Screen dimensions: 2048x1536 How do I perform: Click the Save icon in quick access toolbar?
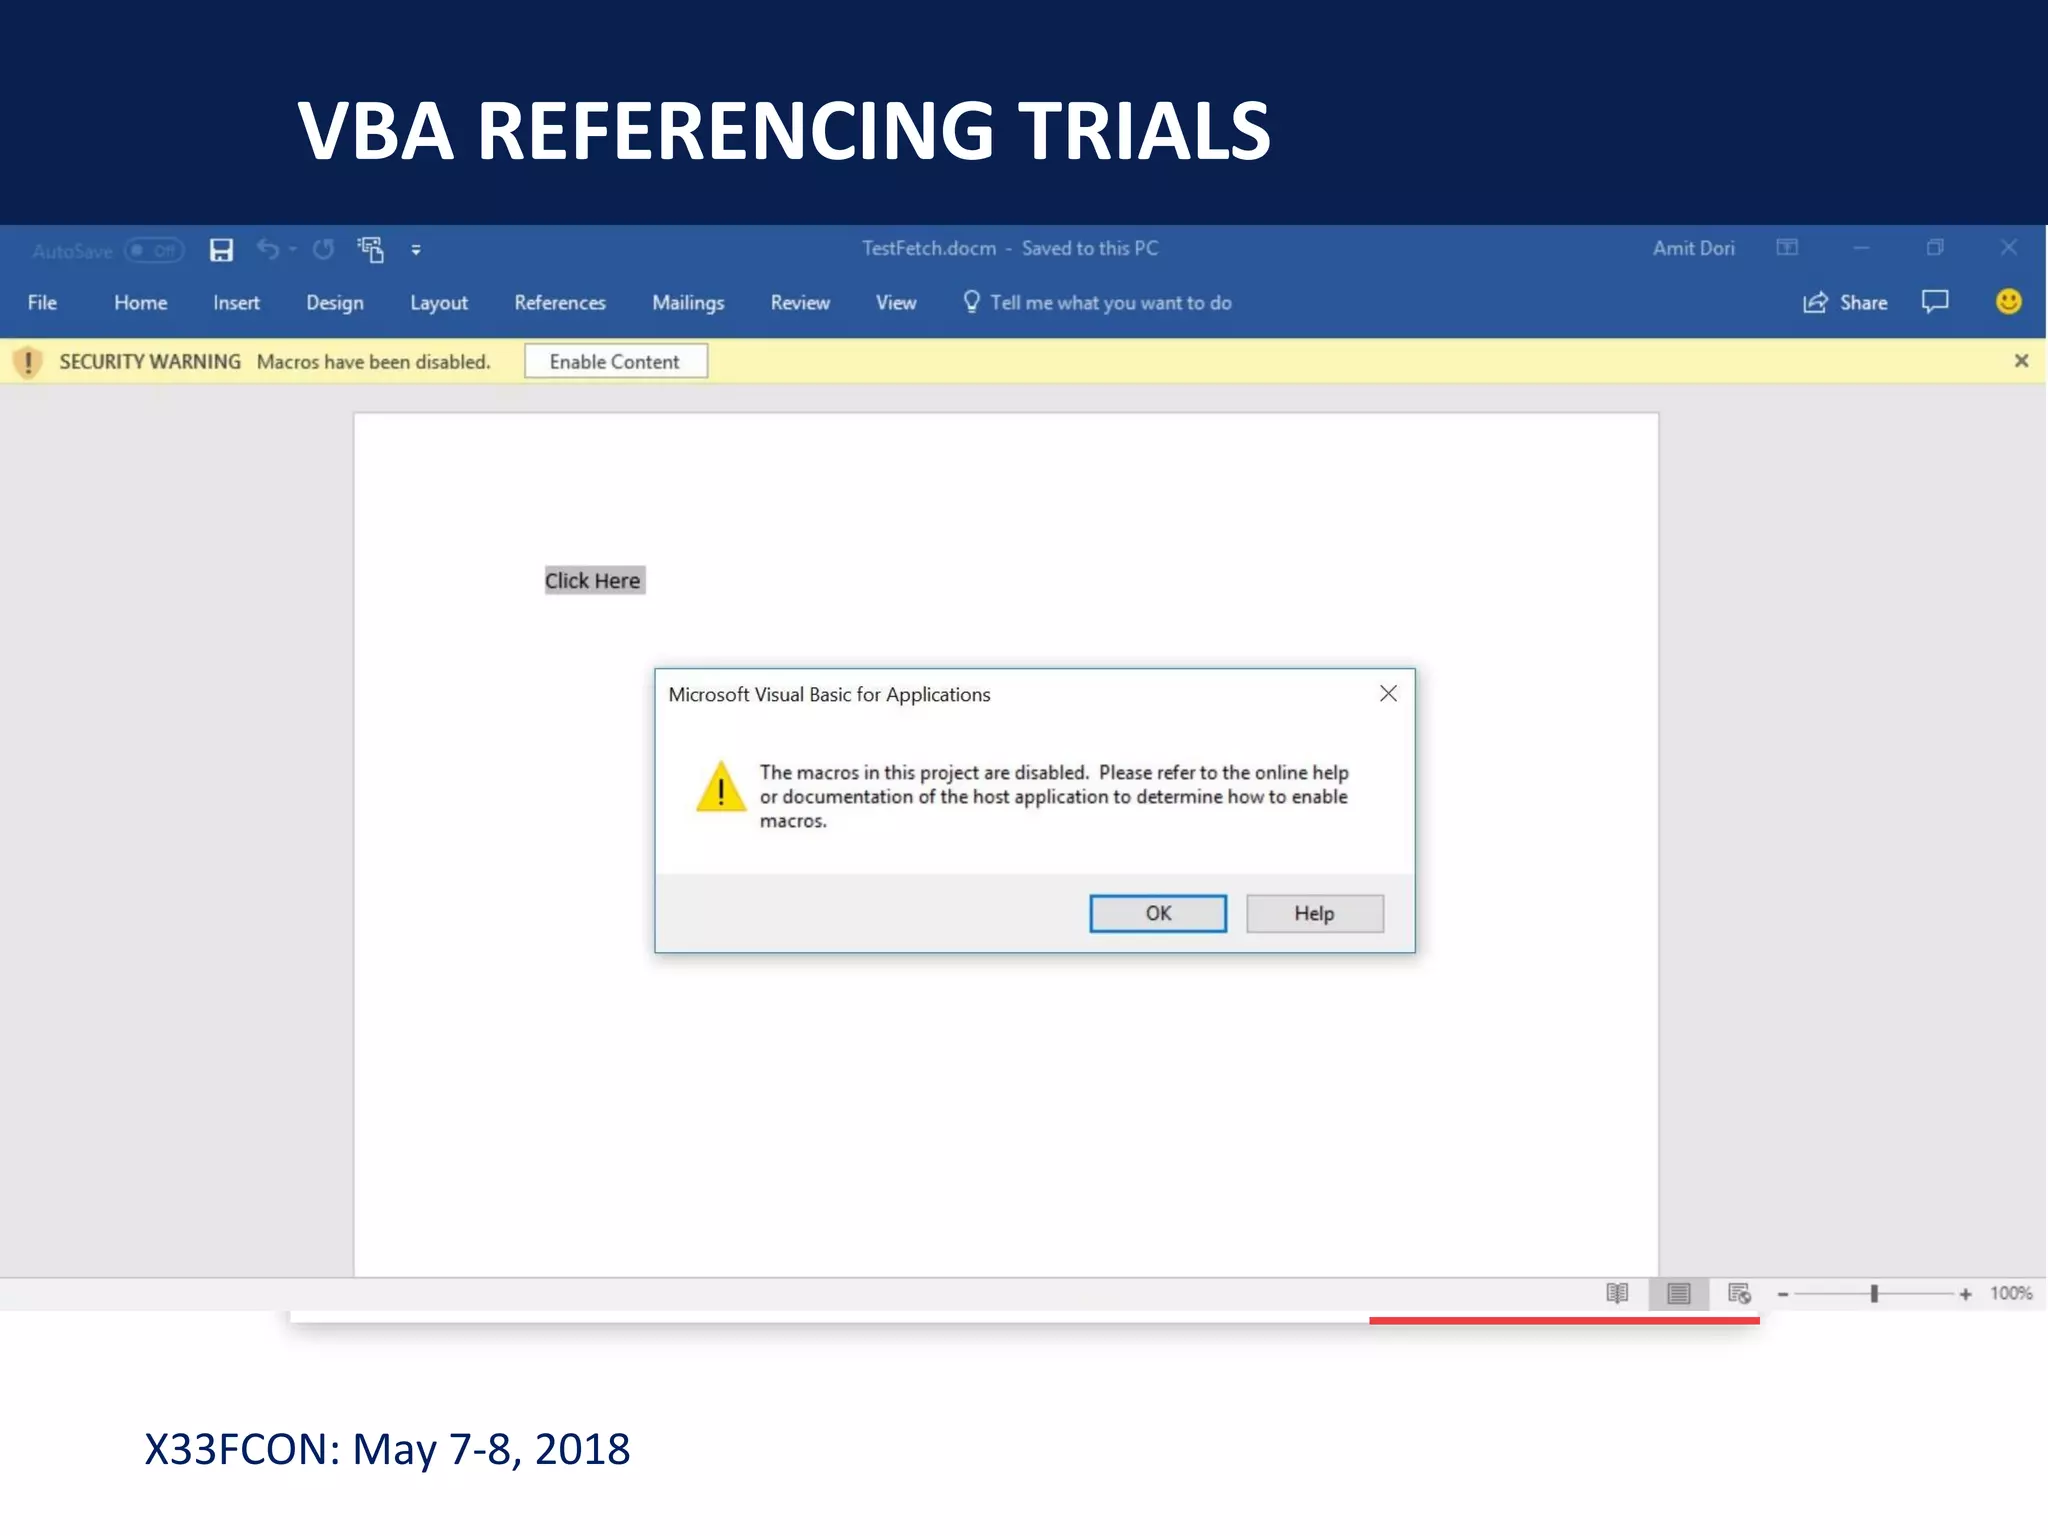(221, 250)
